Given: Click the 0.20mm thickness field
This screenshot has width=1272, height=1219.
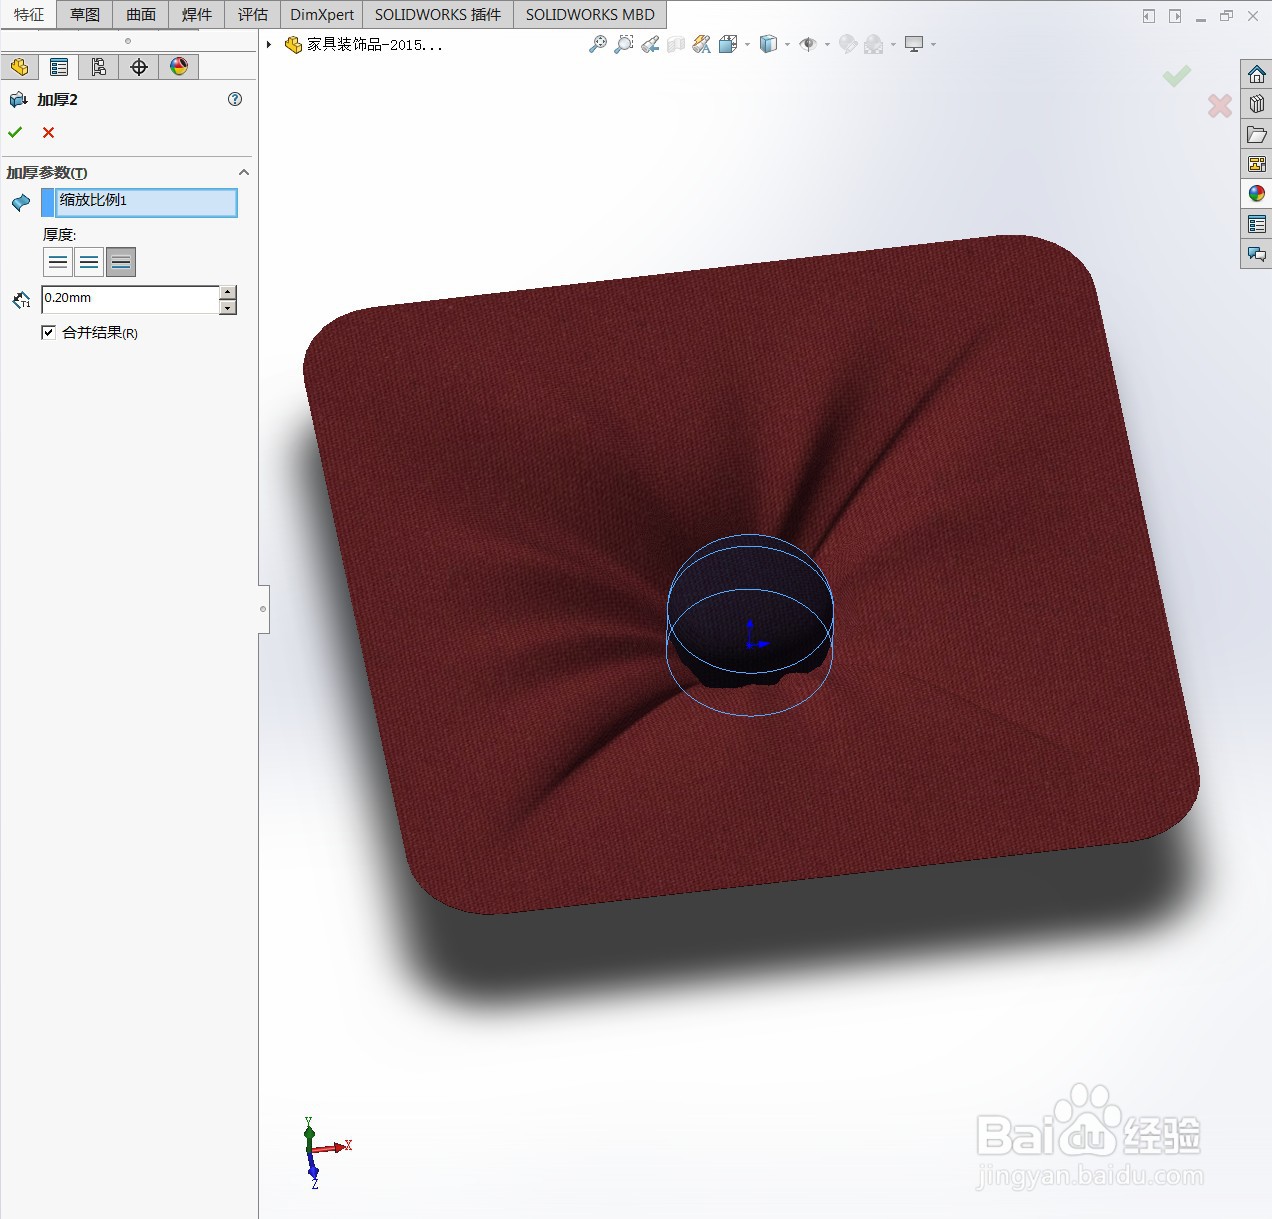Looking at the screenshot, I should tap(130, 298).
